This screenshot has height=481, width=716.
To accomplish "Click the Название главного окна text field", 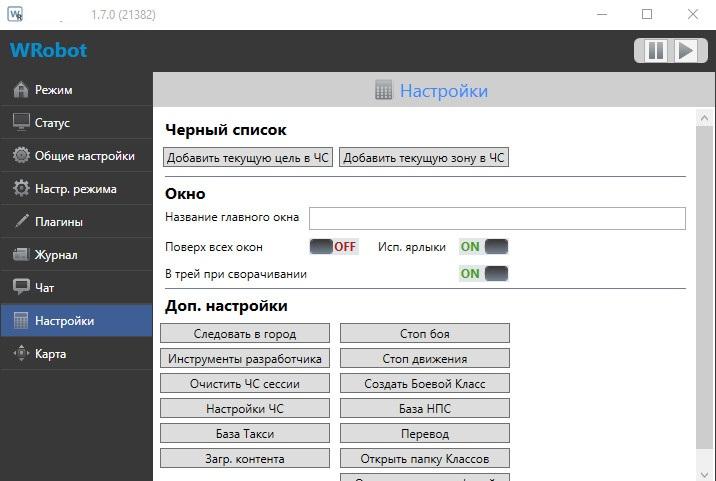I will point(497,219).
